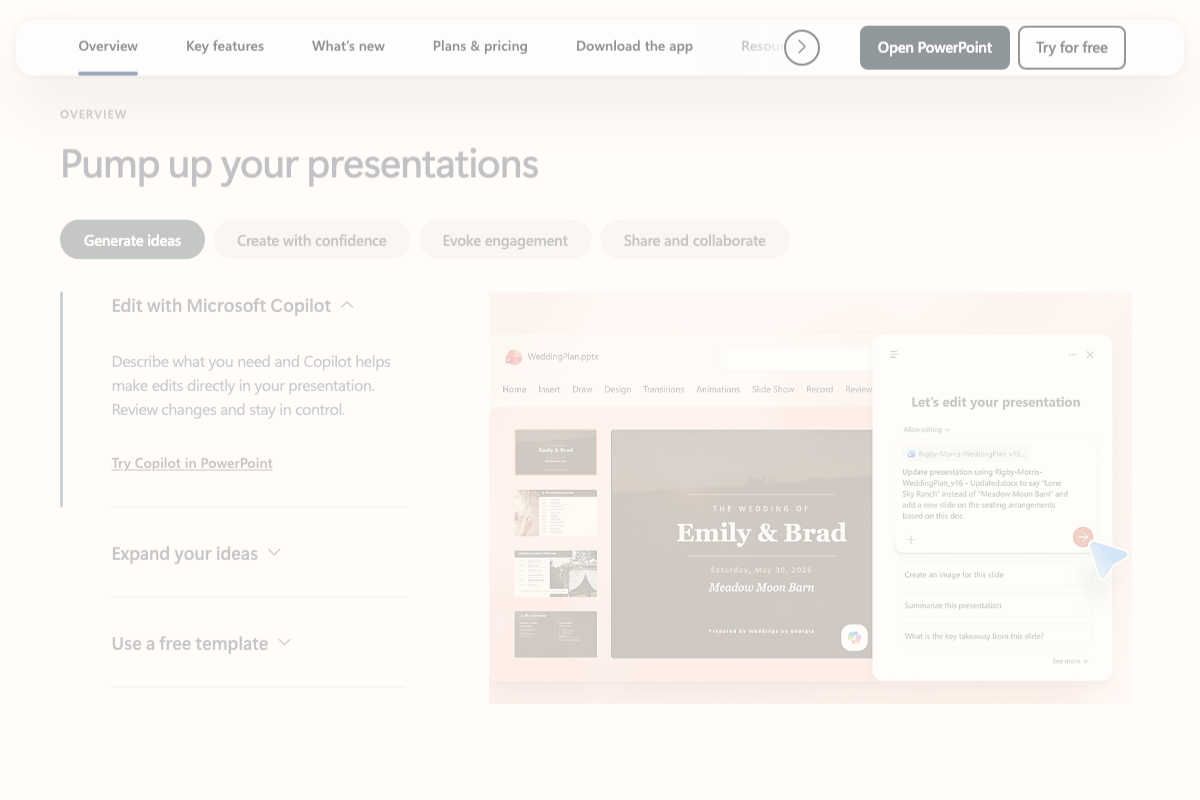Open the three-dot menu in Copilot panel
Screen dimensions: 1200x800
1072,355
